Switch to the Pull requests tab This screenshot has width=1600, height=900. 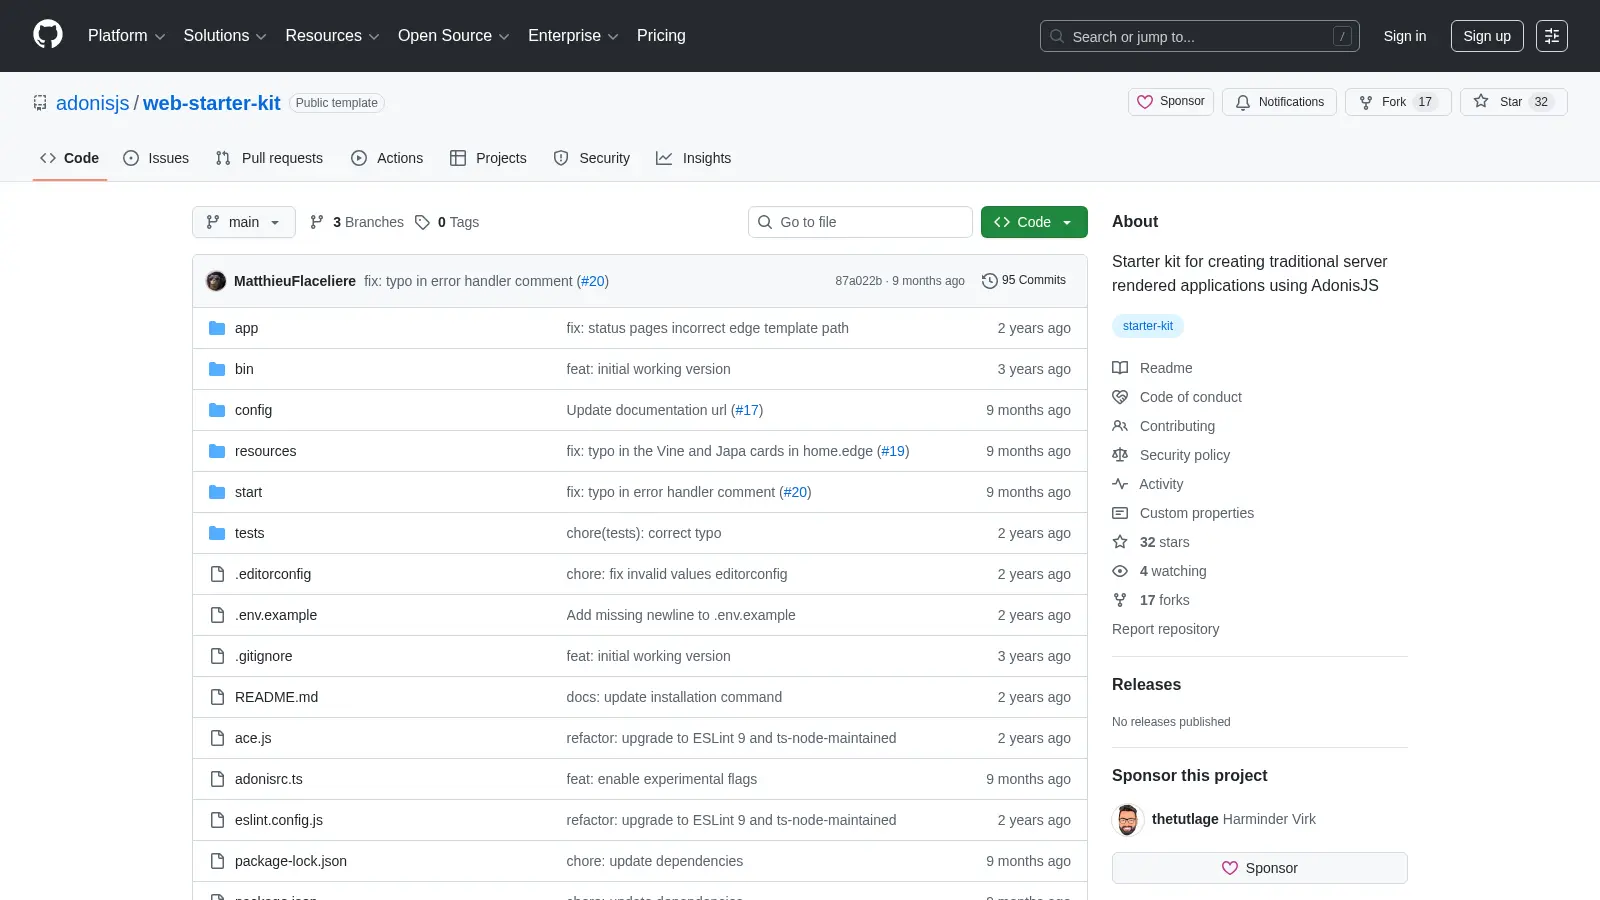[269, 158]
